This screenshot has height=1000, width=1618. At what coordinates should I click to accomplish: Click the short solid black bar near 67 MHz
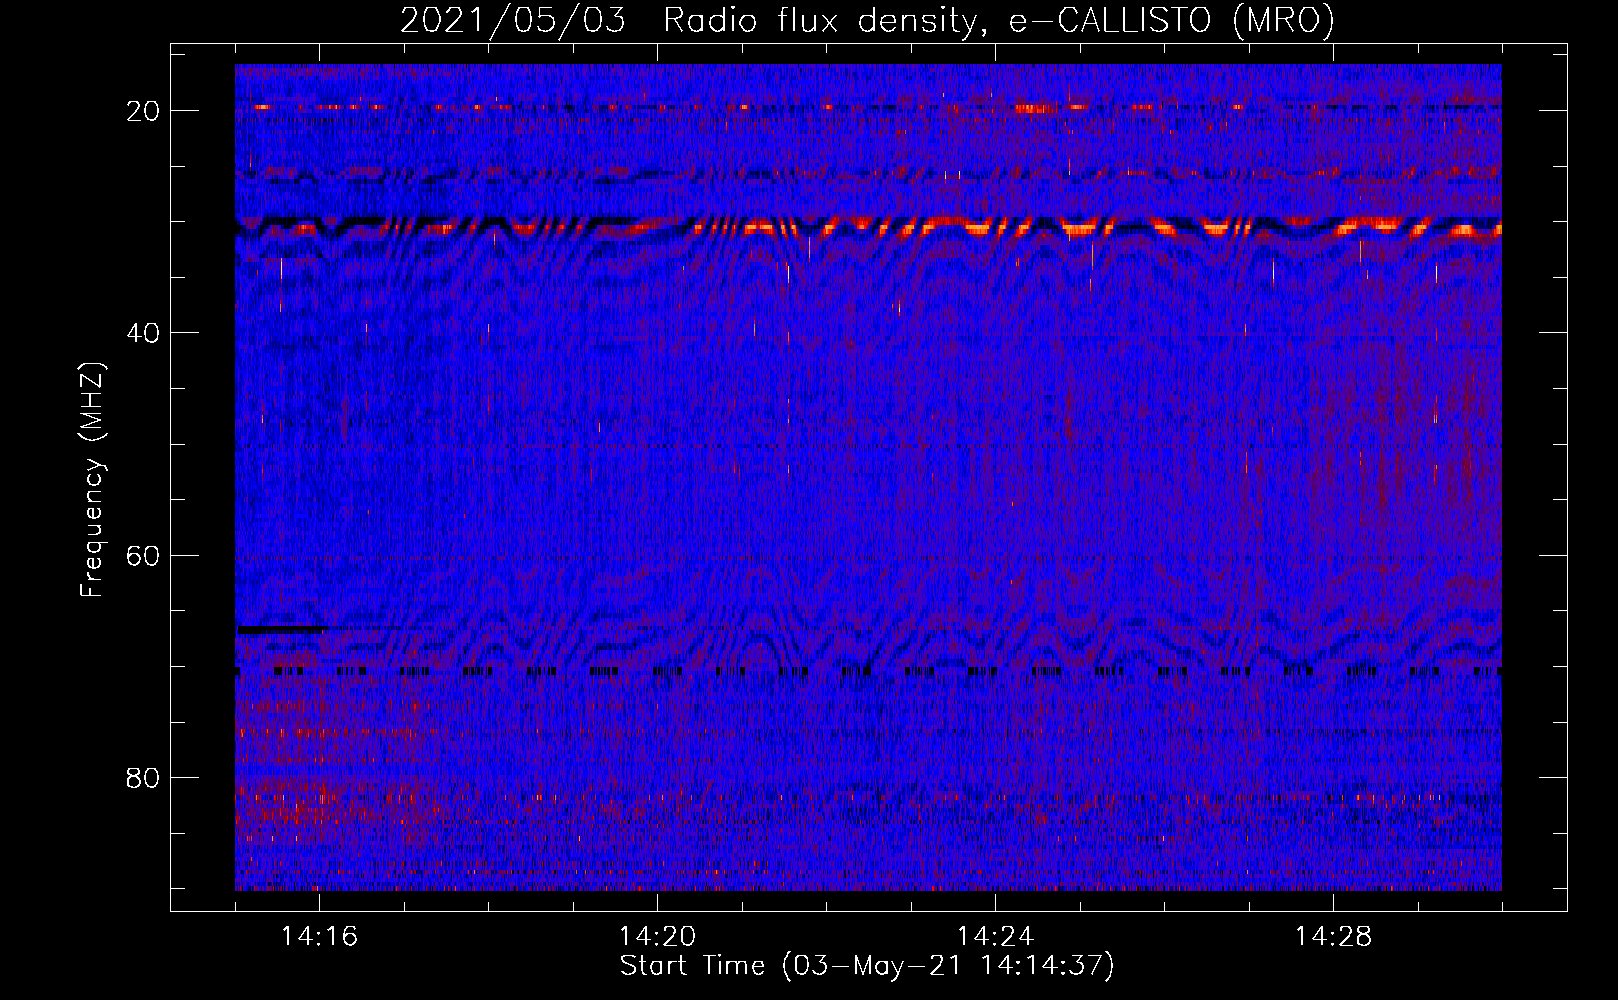click(x=281, y=630)
